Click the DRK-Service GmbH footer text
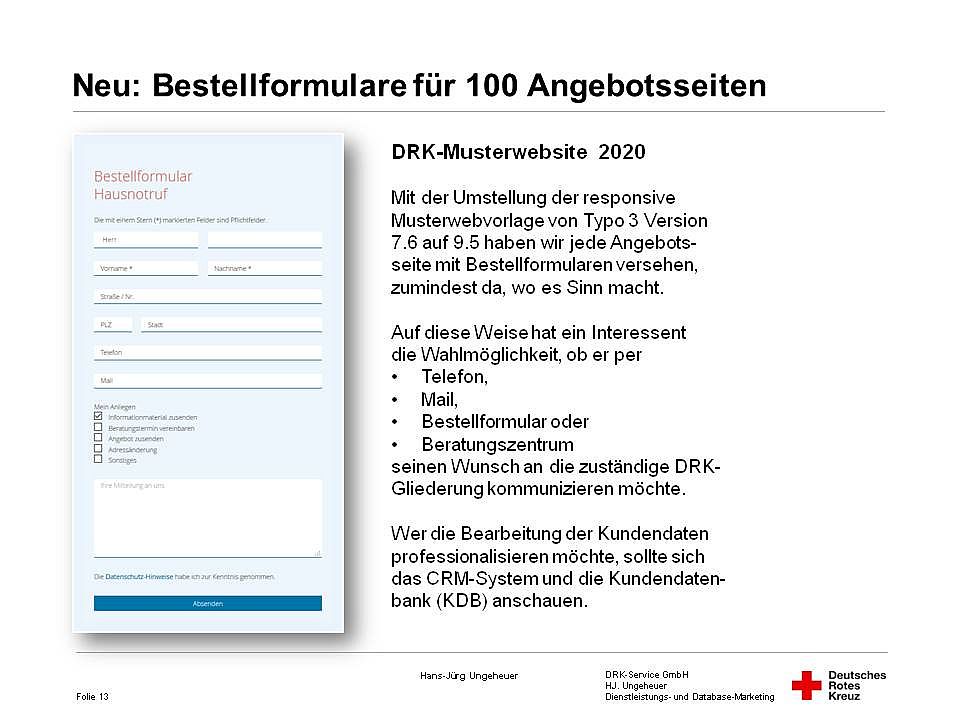This screenshot has height=720, width=960. 647,675
